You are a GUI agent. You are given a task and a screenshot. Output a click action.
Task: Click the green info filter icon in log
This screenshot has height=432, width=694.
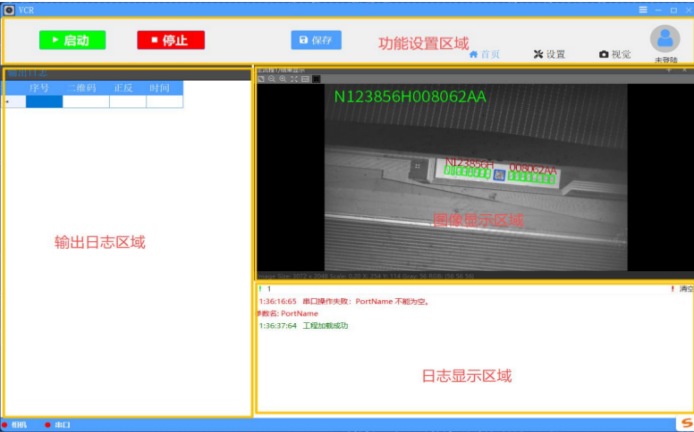point(260,289)
